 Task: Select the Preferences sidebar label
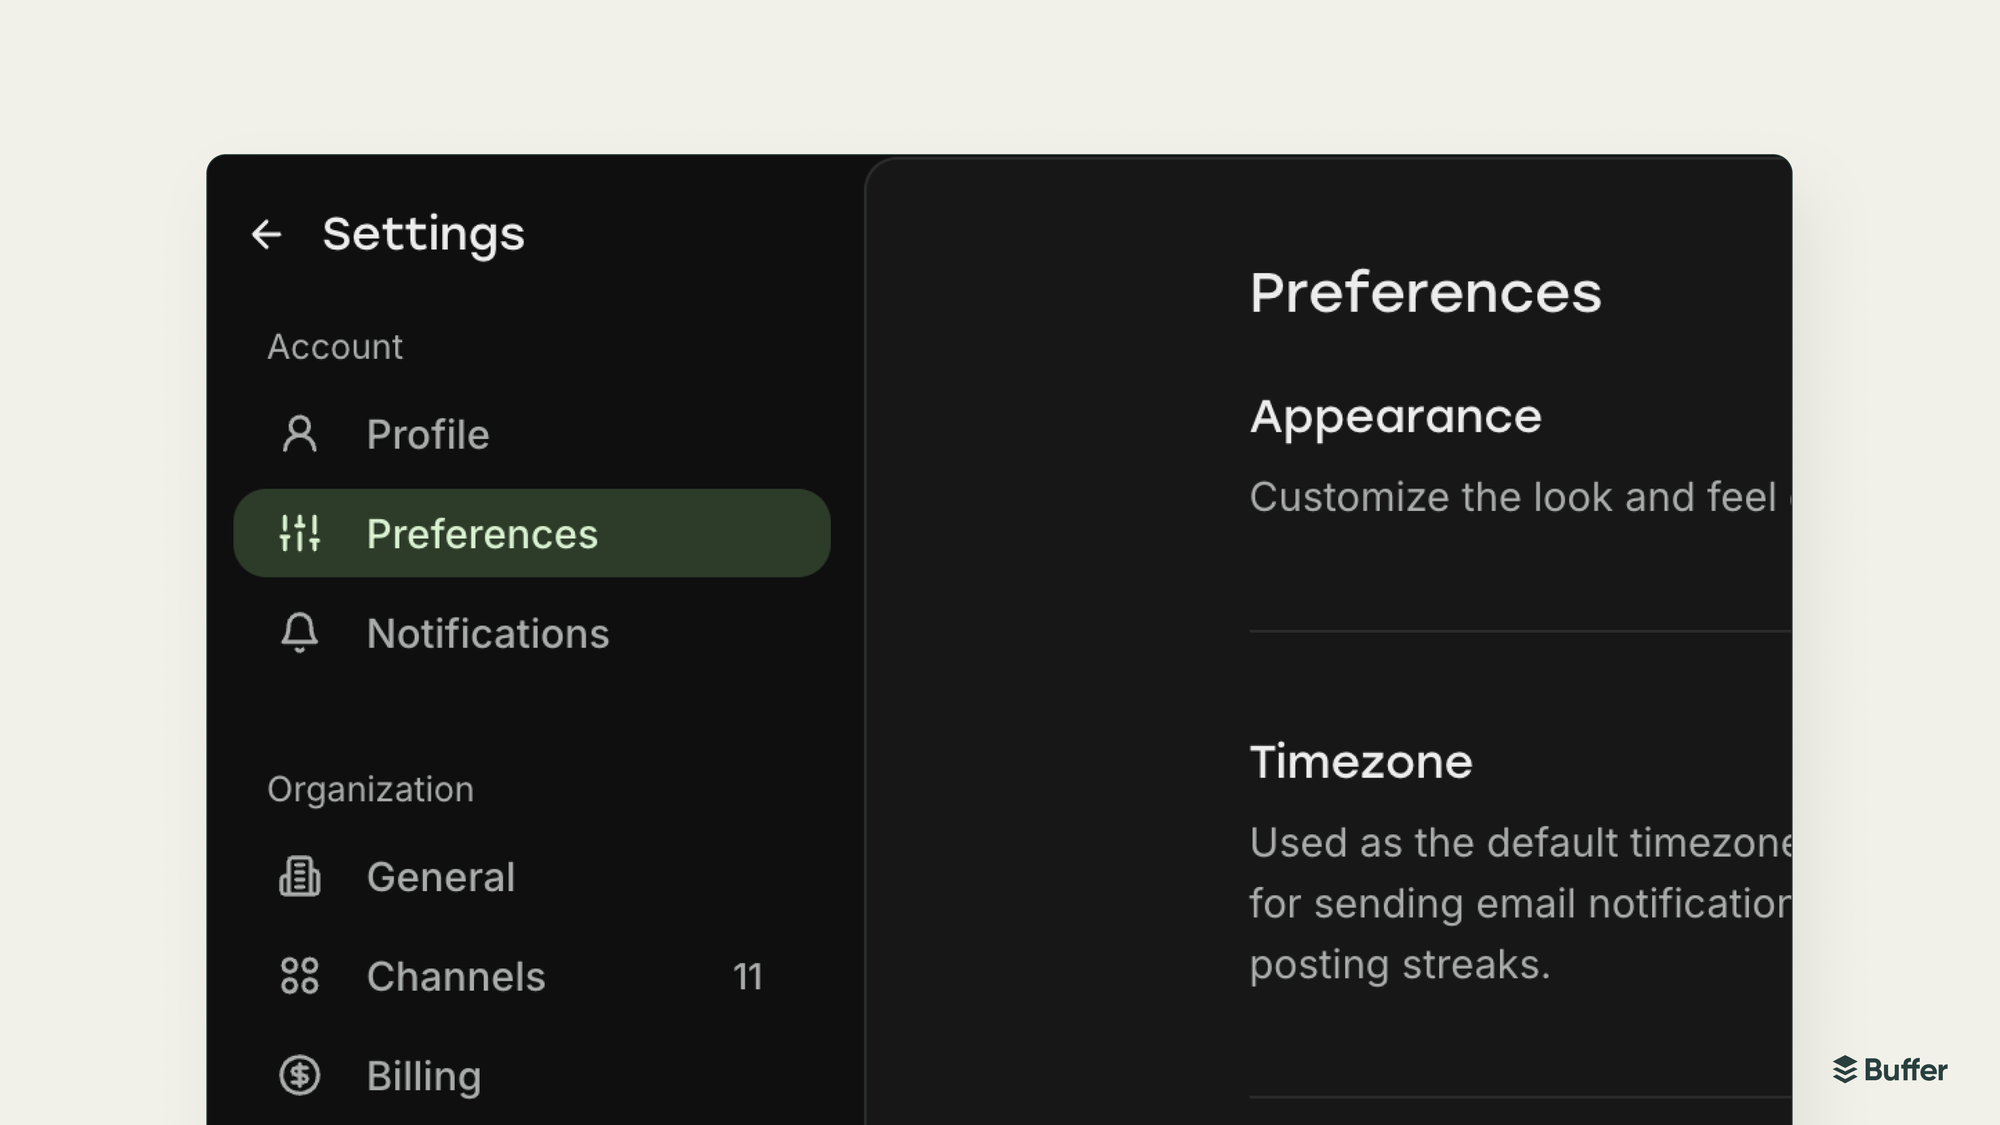[x=482, y=534]
